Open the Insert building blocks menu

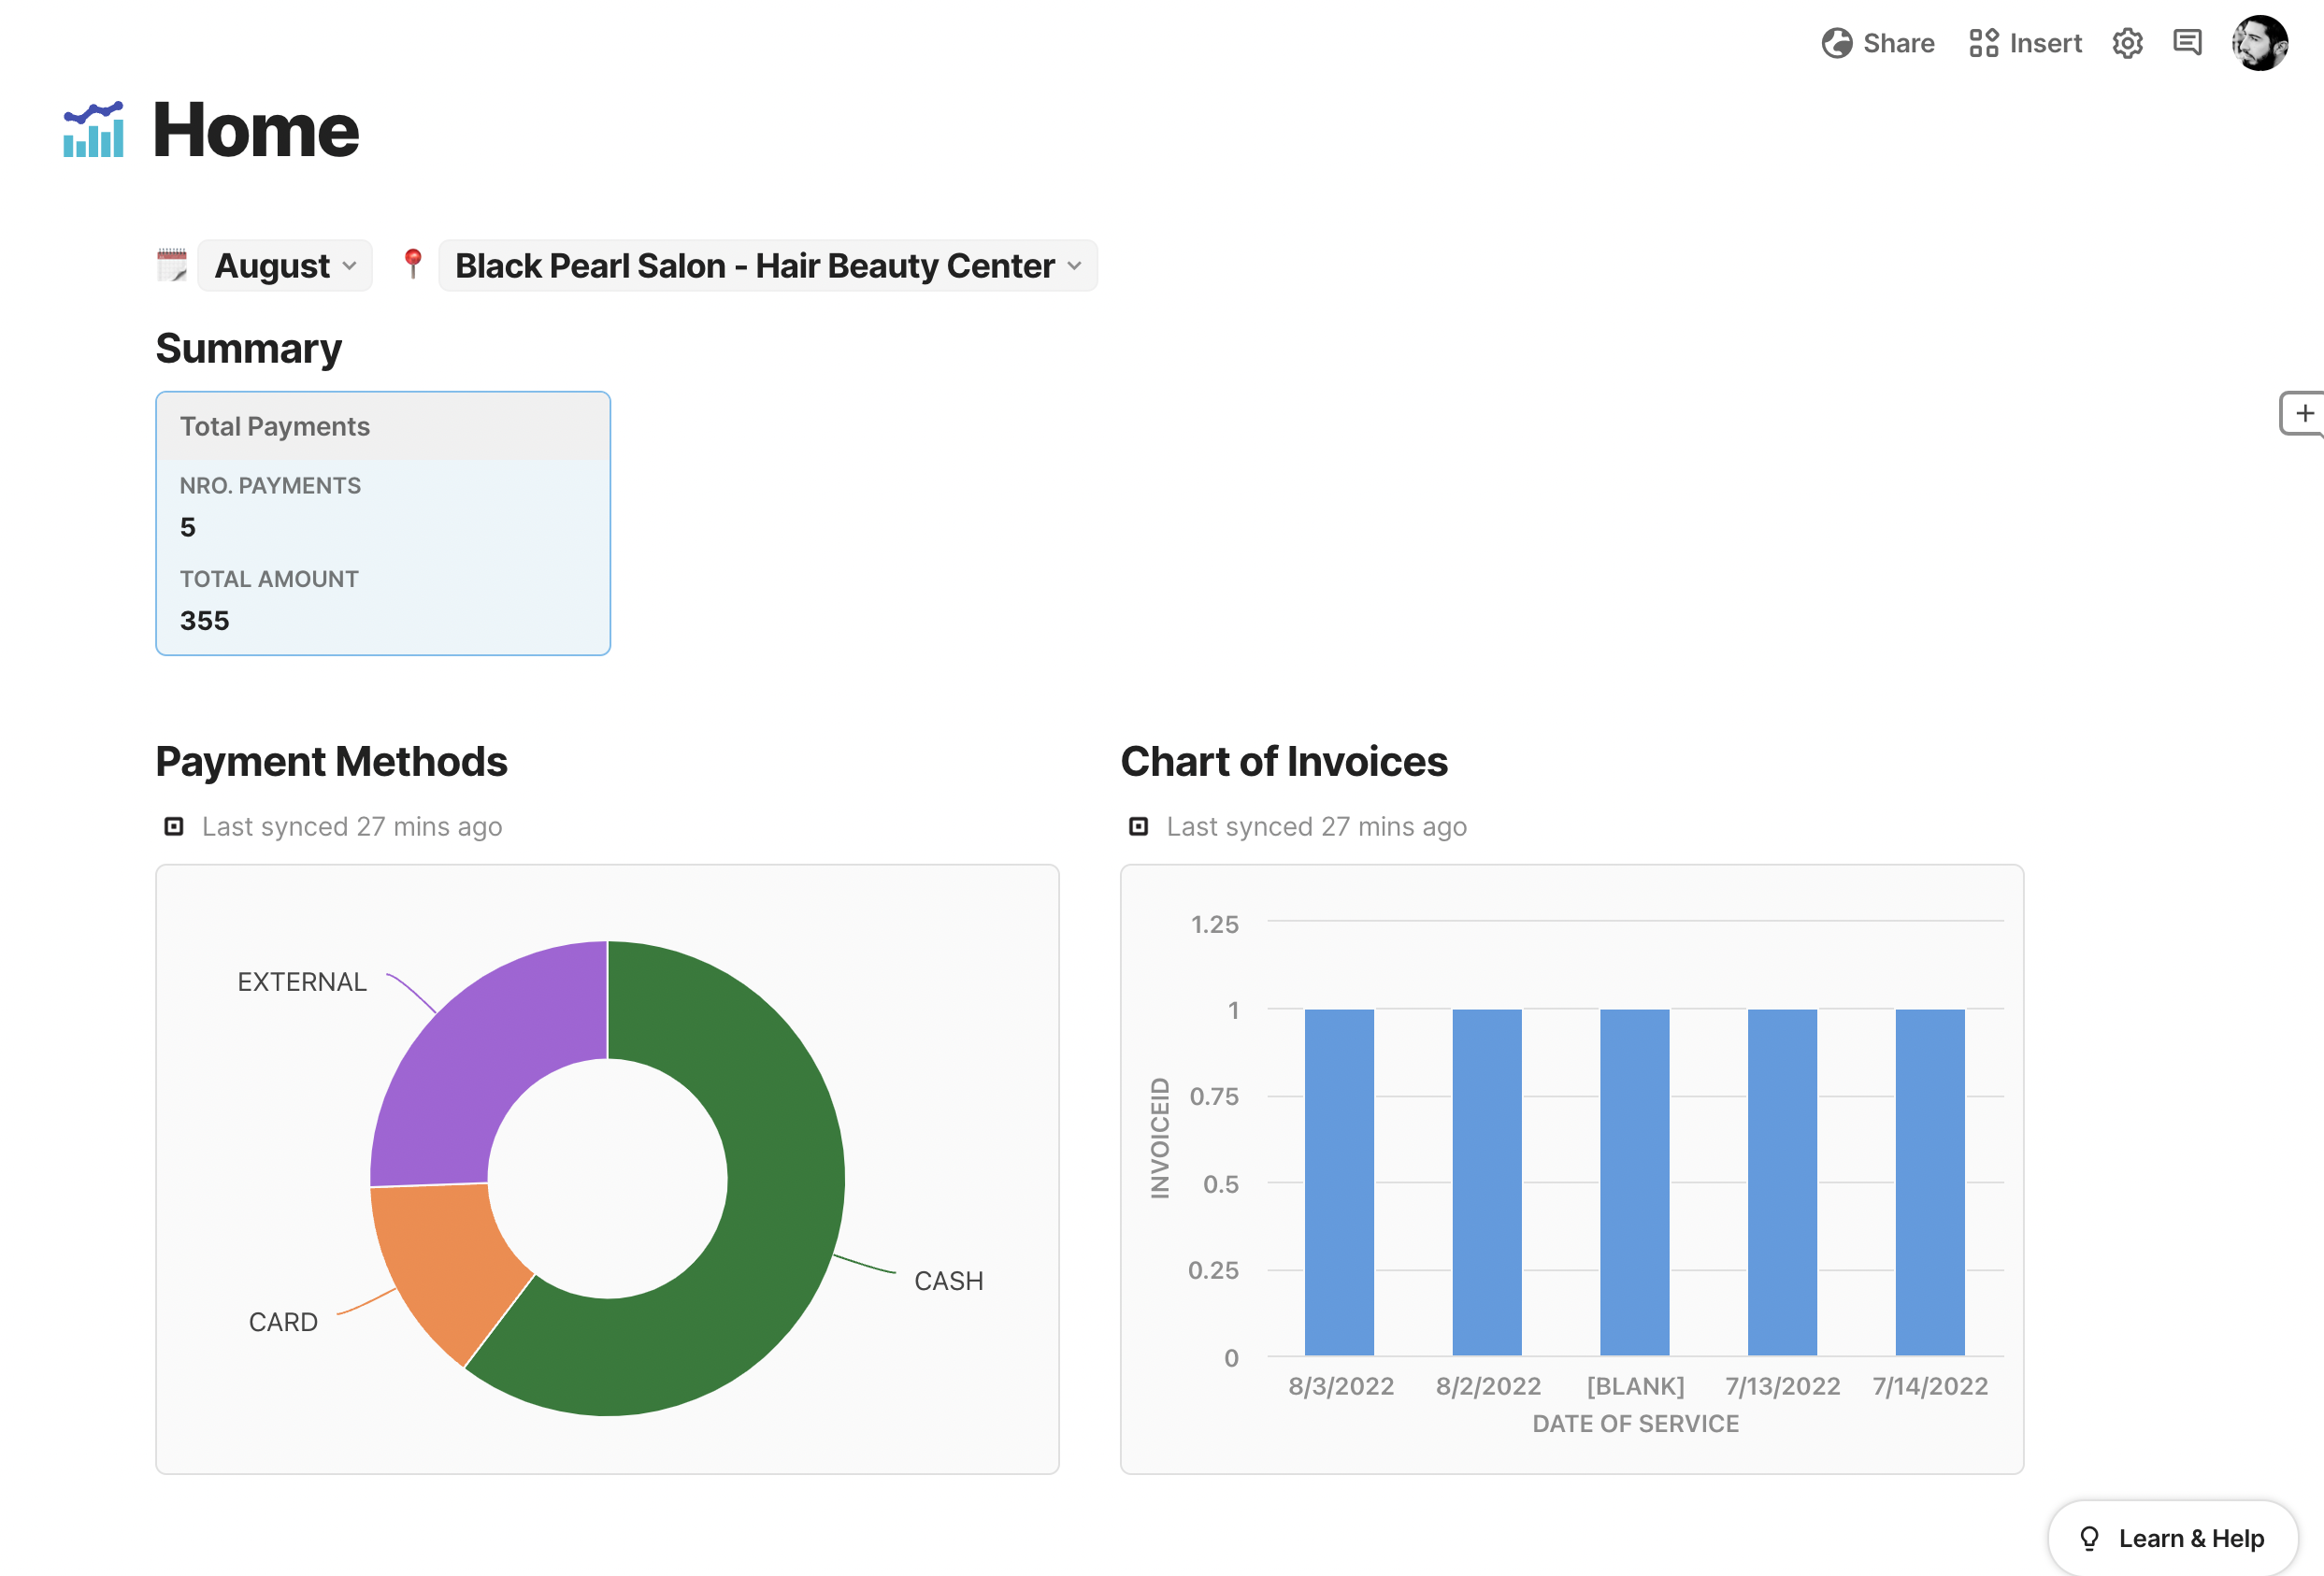2025,43
